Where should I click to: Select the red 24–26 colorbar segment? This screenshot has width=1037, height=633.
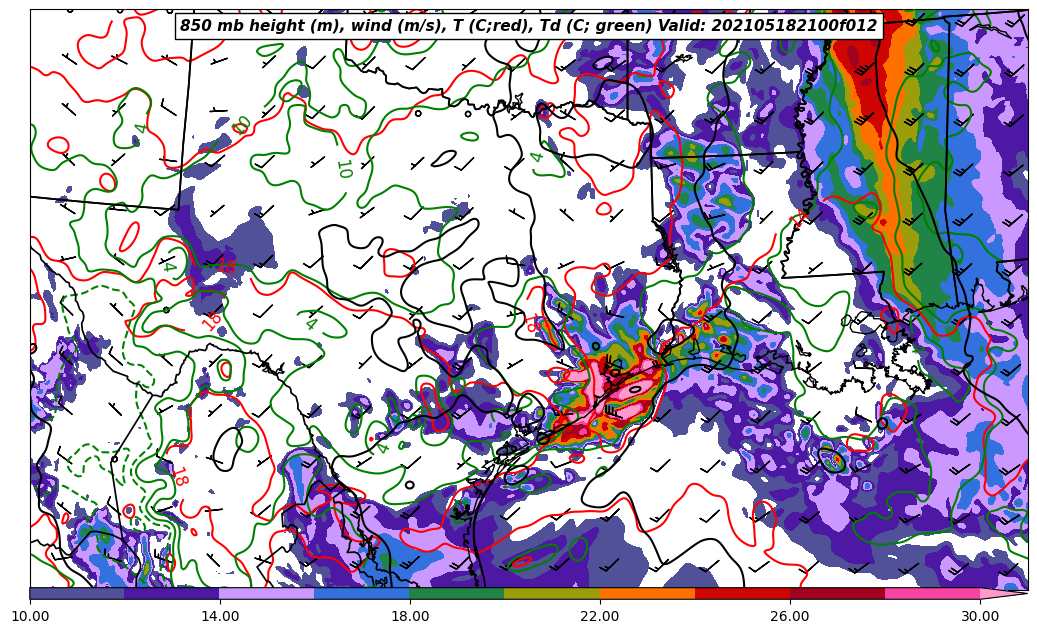(x=742, y=593)
